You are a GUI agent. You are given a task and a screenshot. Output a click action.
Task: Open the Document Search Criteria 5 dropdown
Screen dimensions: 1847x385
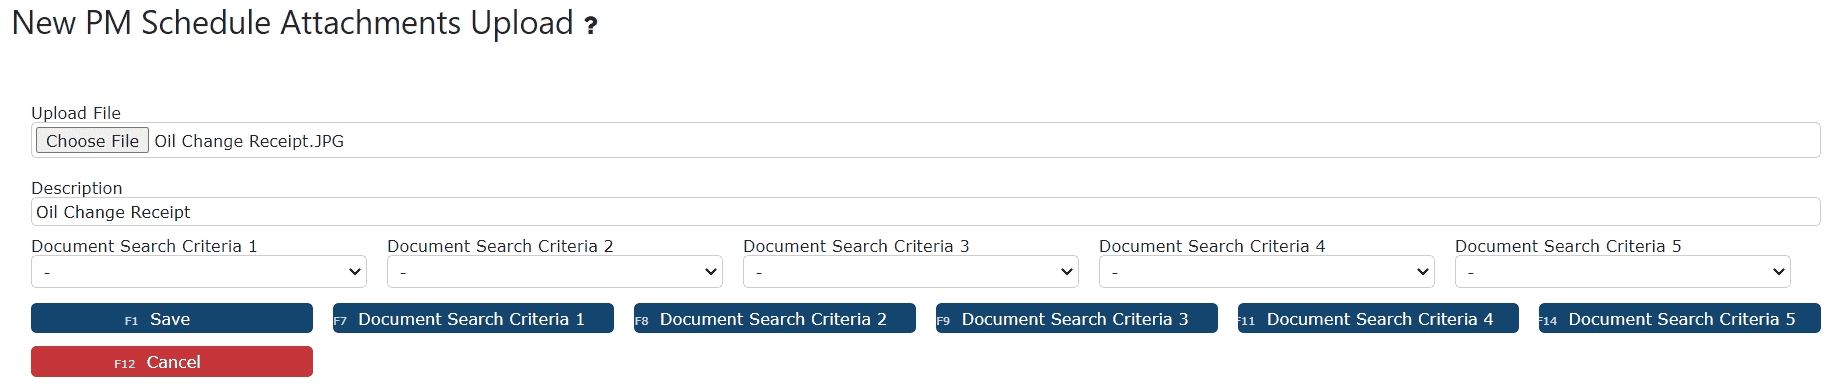1623,271
